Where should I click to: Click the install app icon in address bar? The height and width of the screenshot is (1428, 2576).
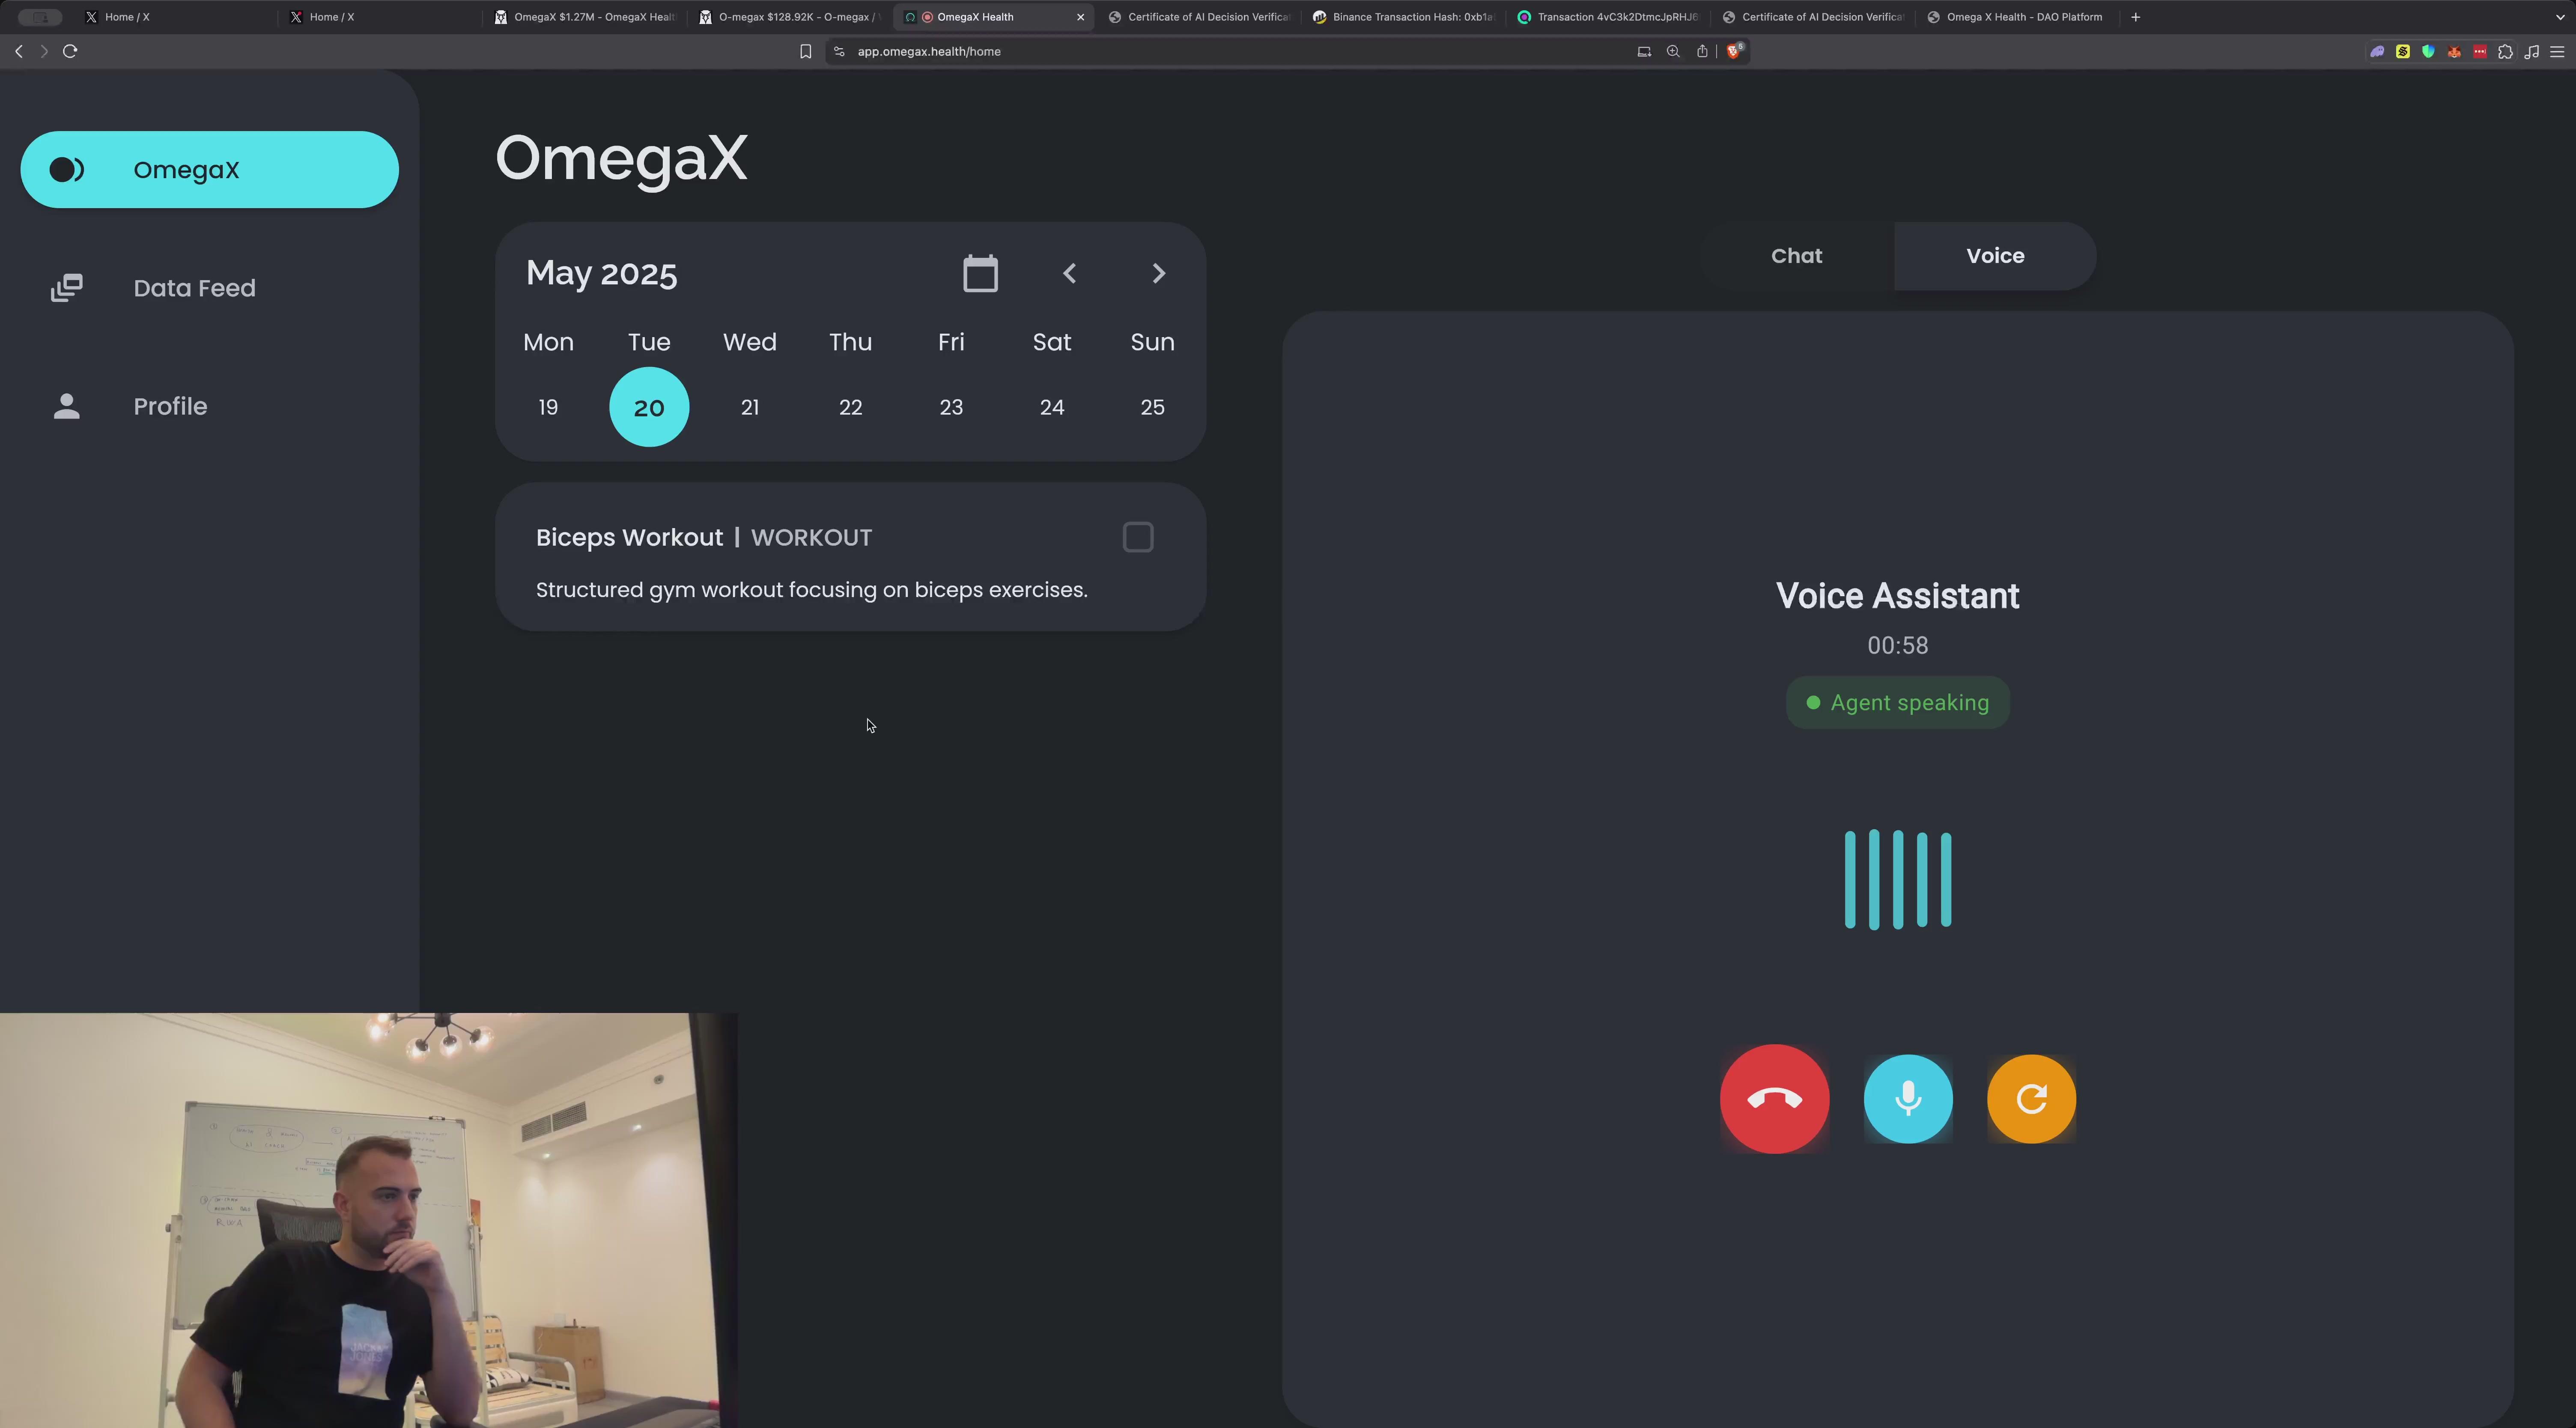(1644, 51)
